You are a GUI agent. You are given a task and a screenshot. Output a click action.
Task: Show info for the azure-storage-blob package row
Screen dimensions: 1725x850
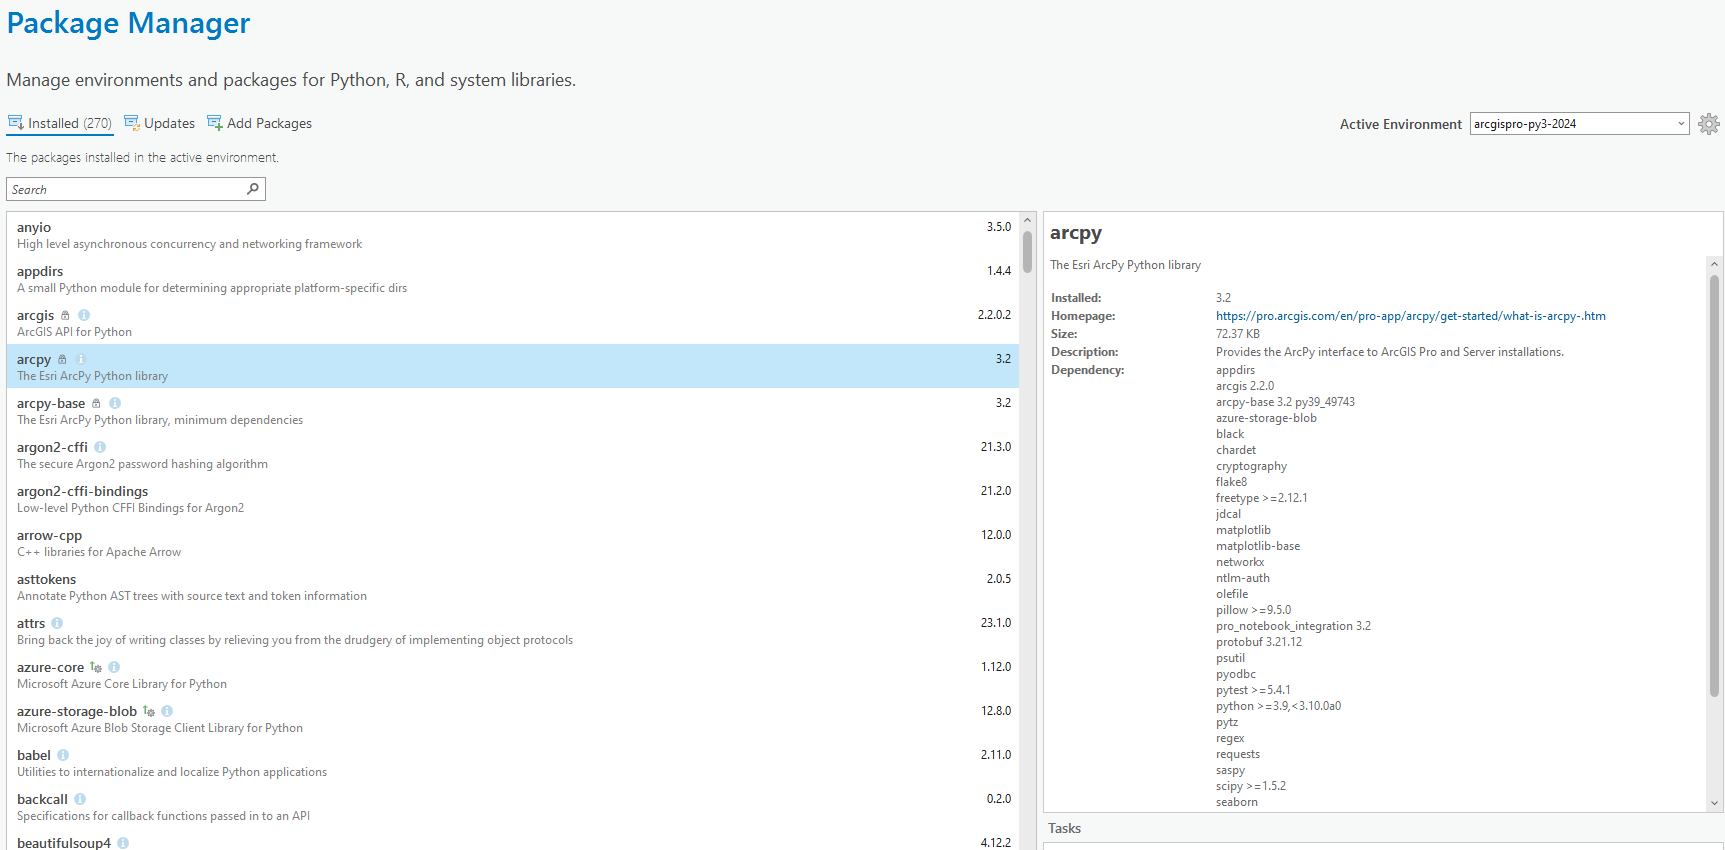[167, 711]
